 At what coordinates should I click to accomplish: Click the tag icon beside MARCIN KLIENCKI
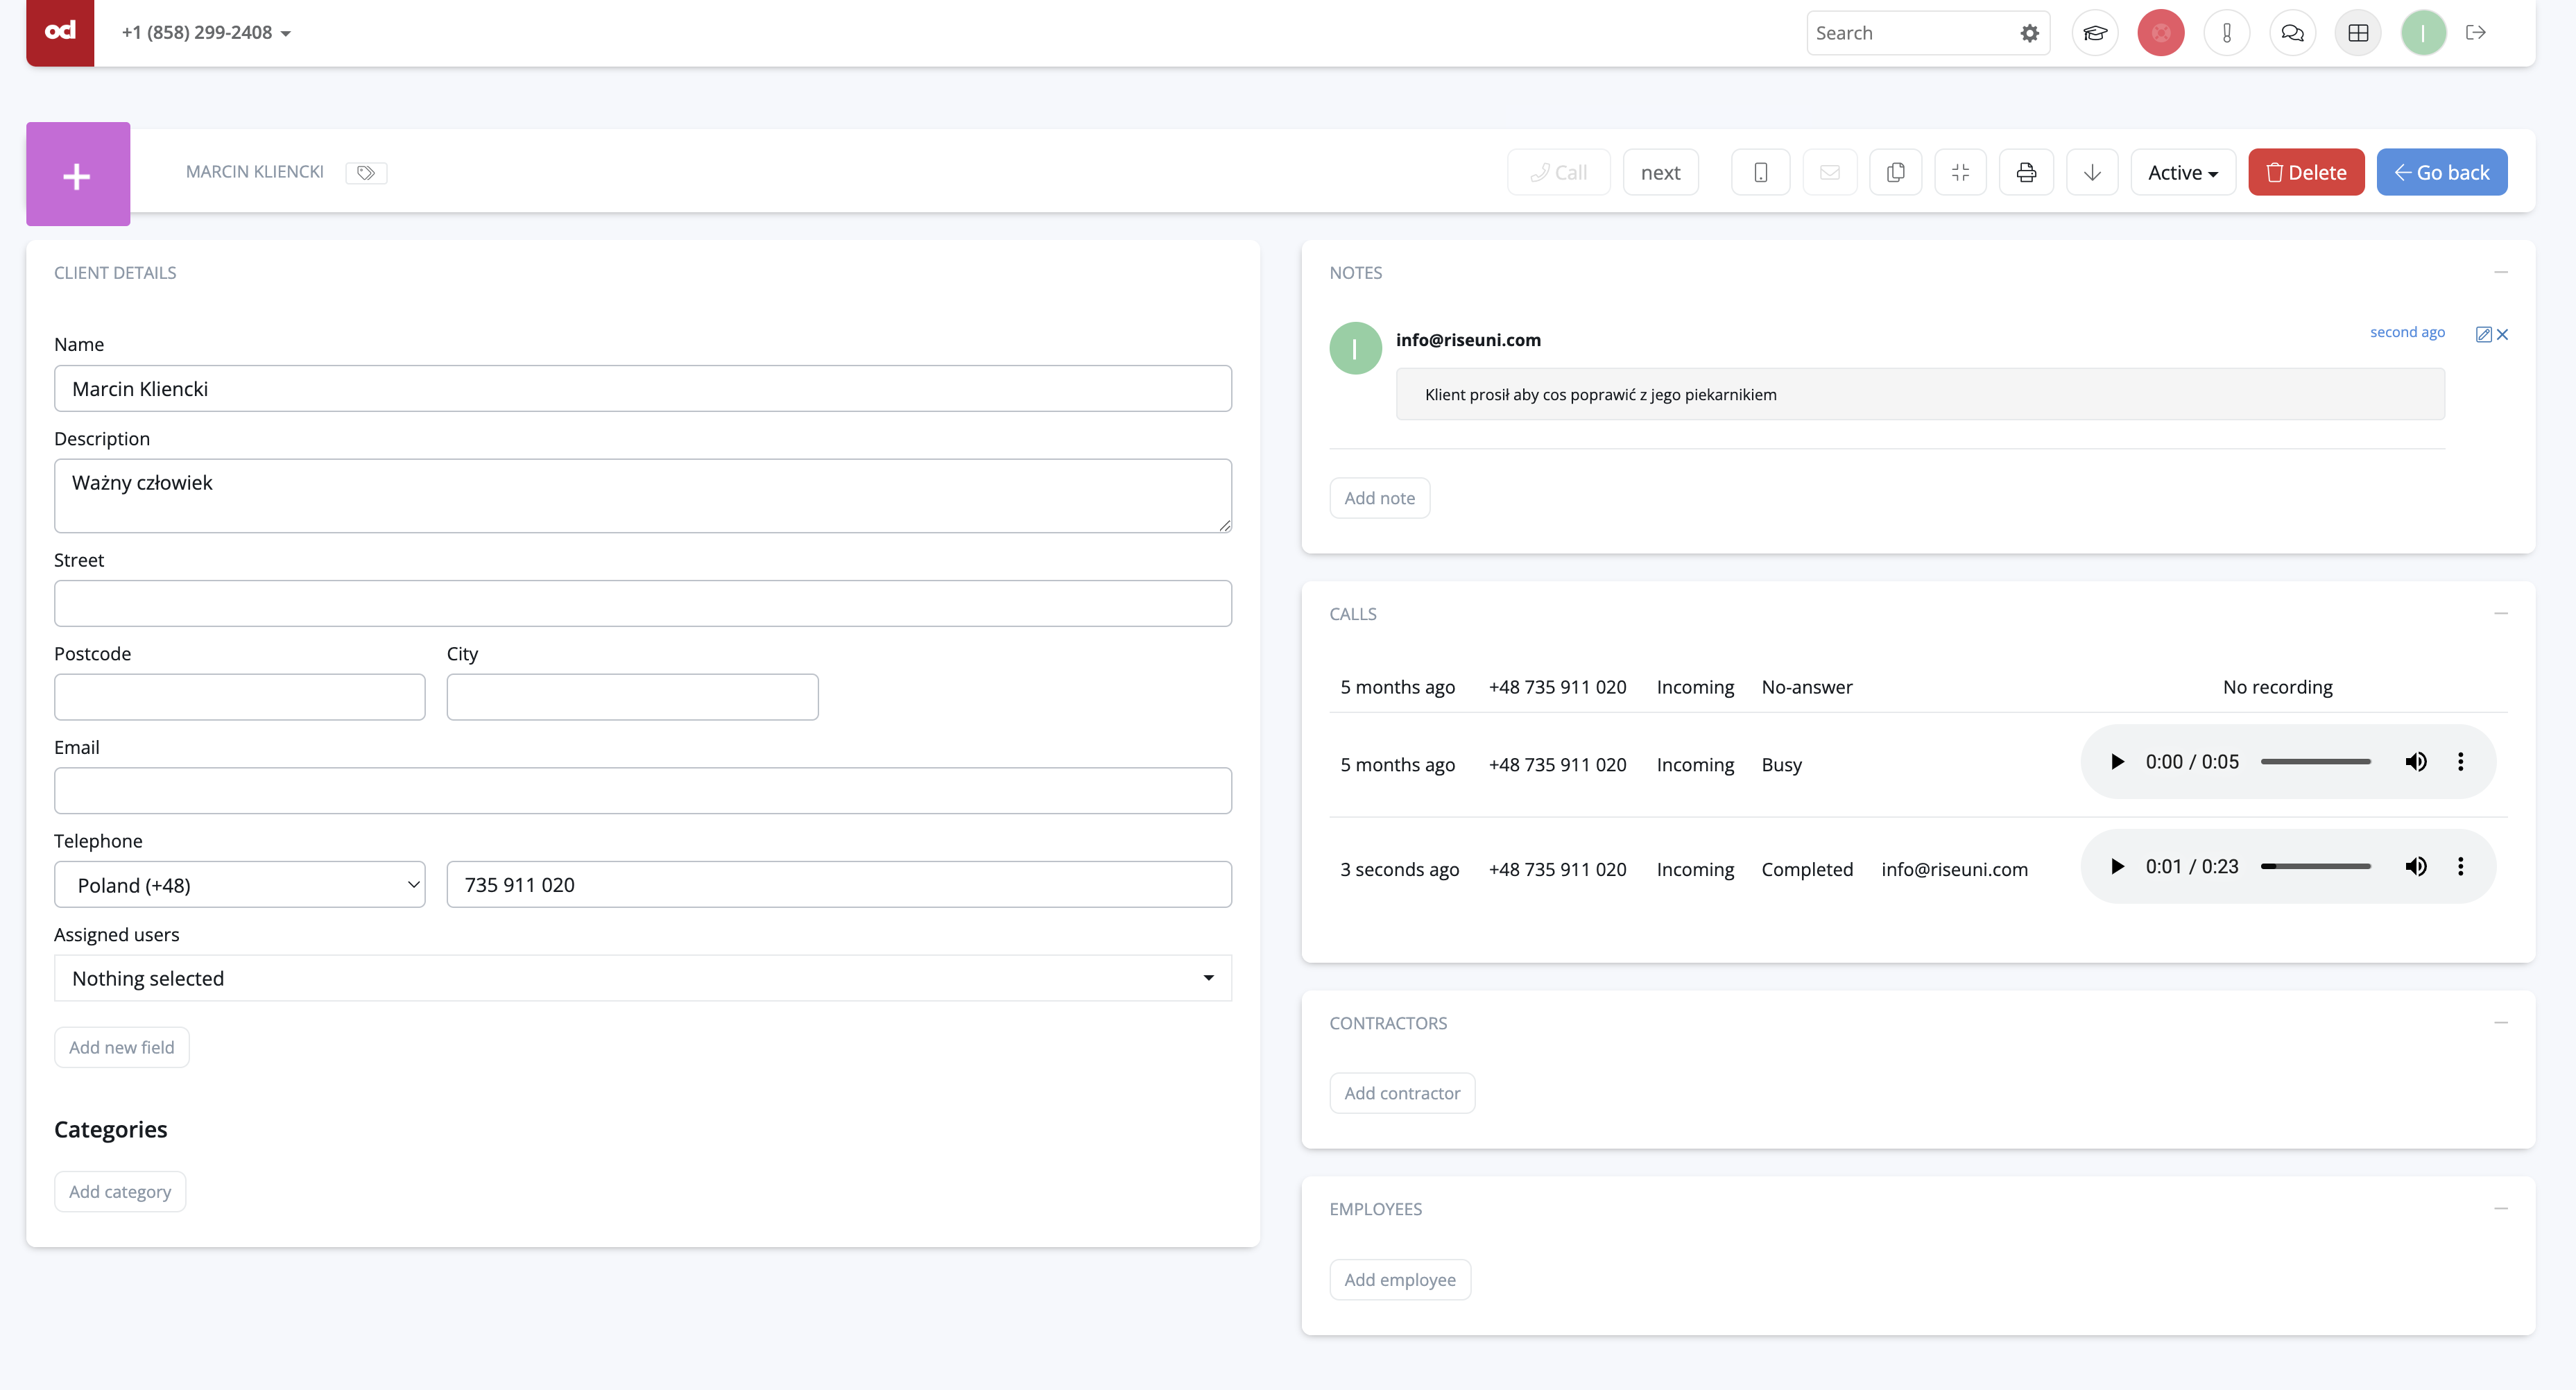click(366, 173)
